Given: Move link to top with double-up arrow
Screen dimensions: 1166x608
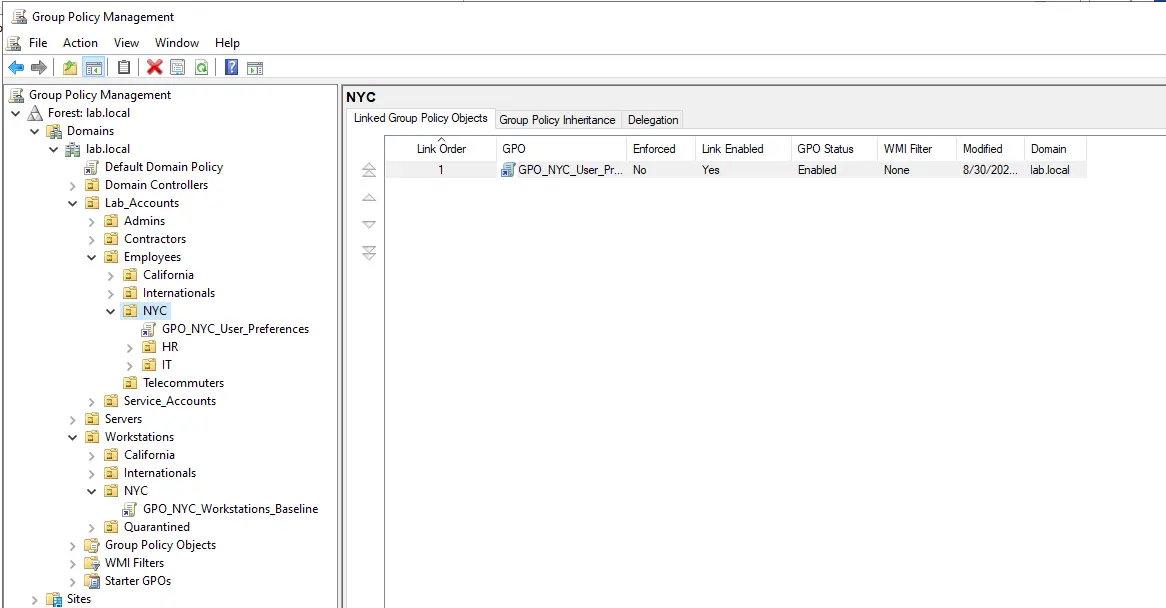Looking at the screenshot, I should click(x=369, y=170).
